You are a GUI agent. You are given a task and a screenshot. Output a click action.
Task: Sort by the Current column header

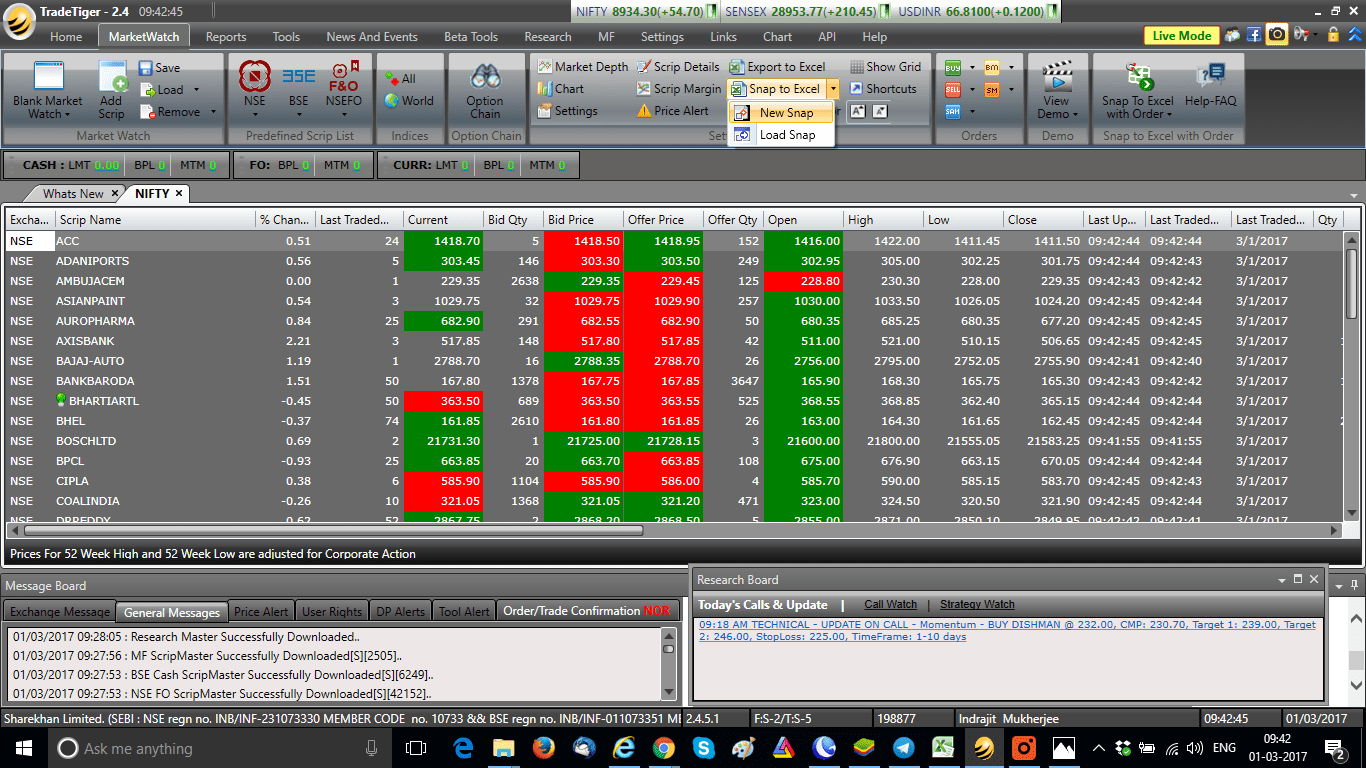[443, 220]
